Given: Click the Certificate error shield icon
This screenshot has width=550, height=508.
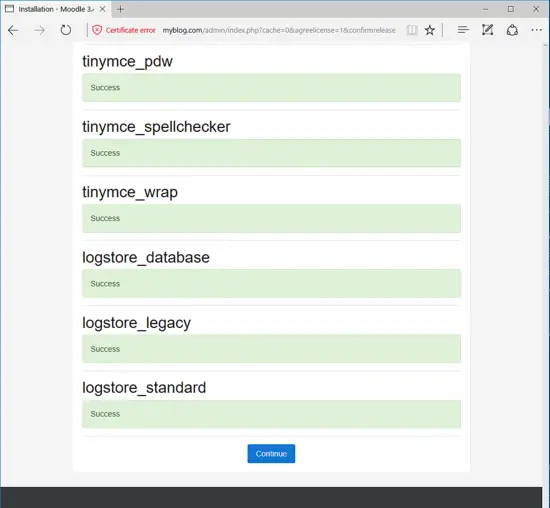Looking at the screenshot, I should click(97, 30).
